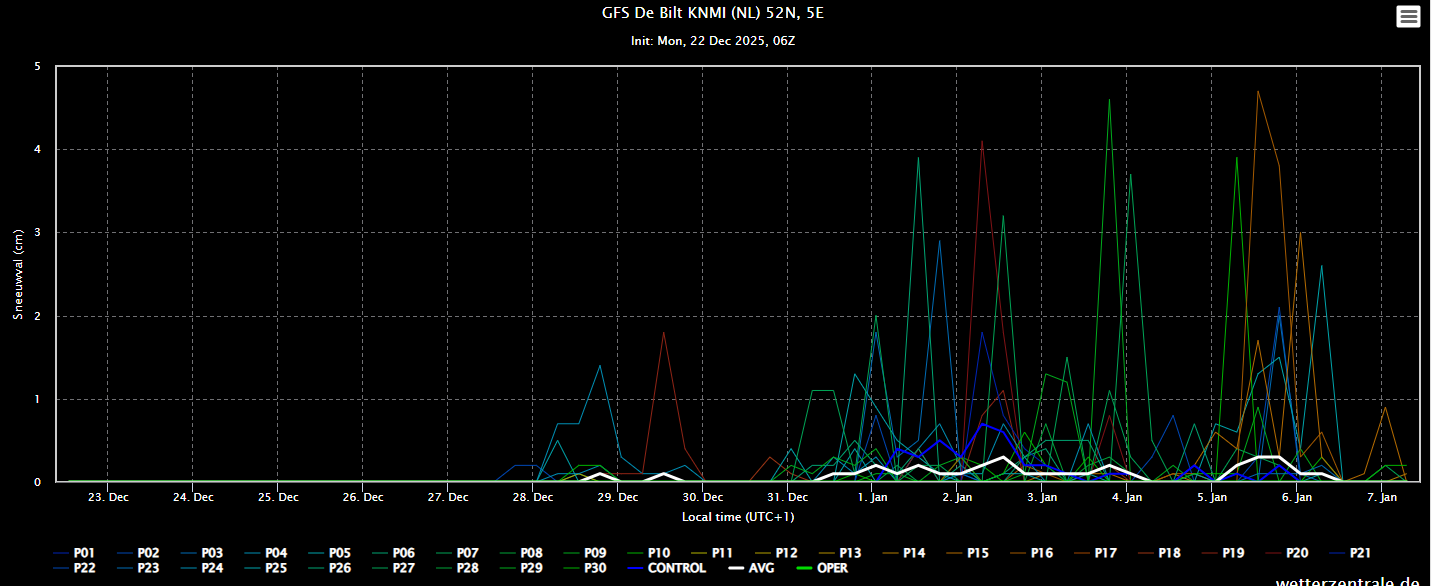Toggle the CONTROL run line

[x=667, y=568]
